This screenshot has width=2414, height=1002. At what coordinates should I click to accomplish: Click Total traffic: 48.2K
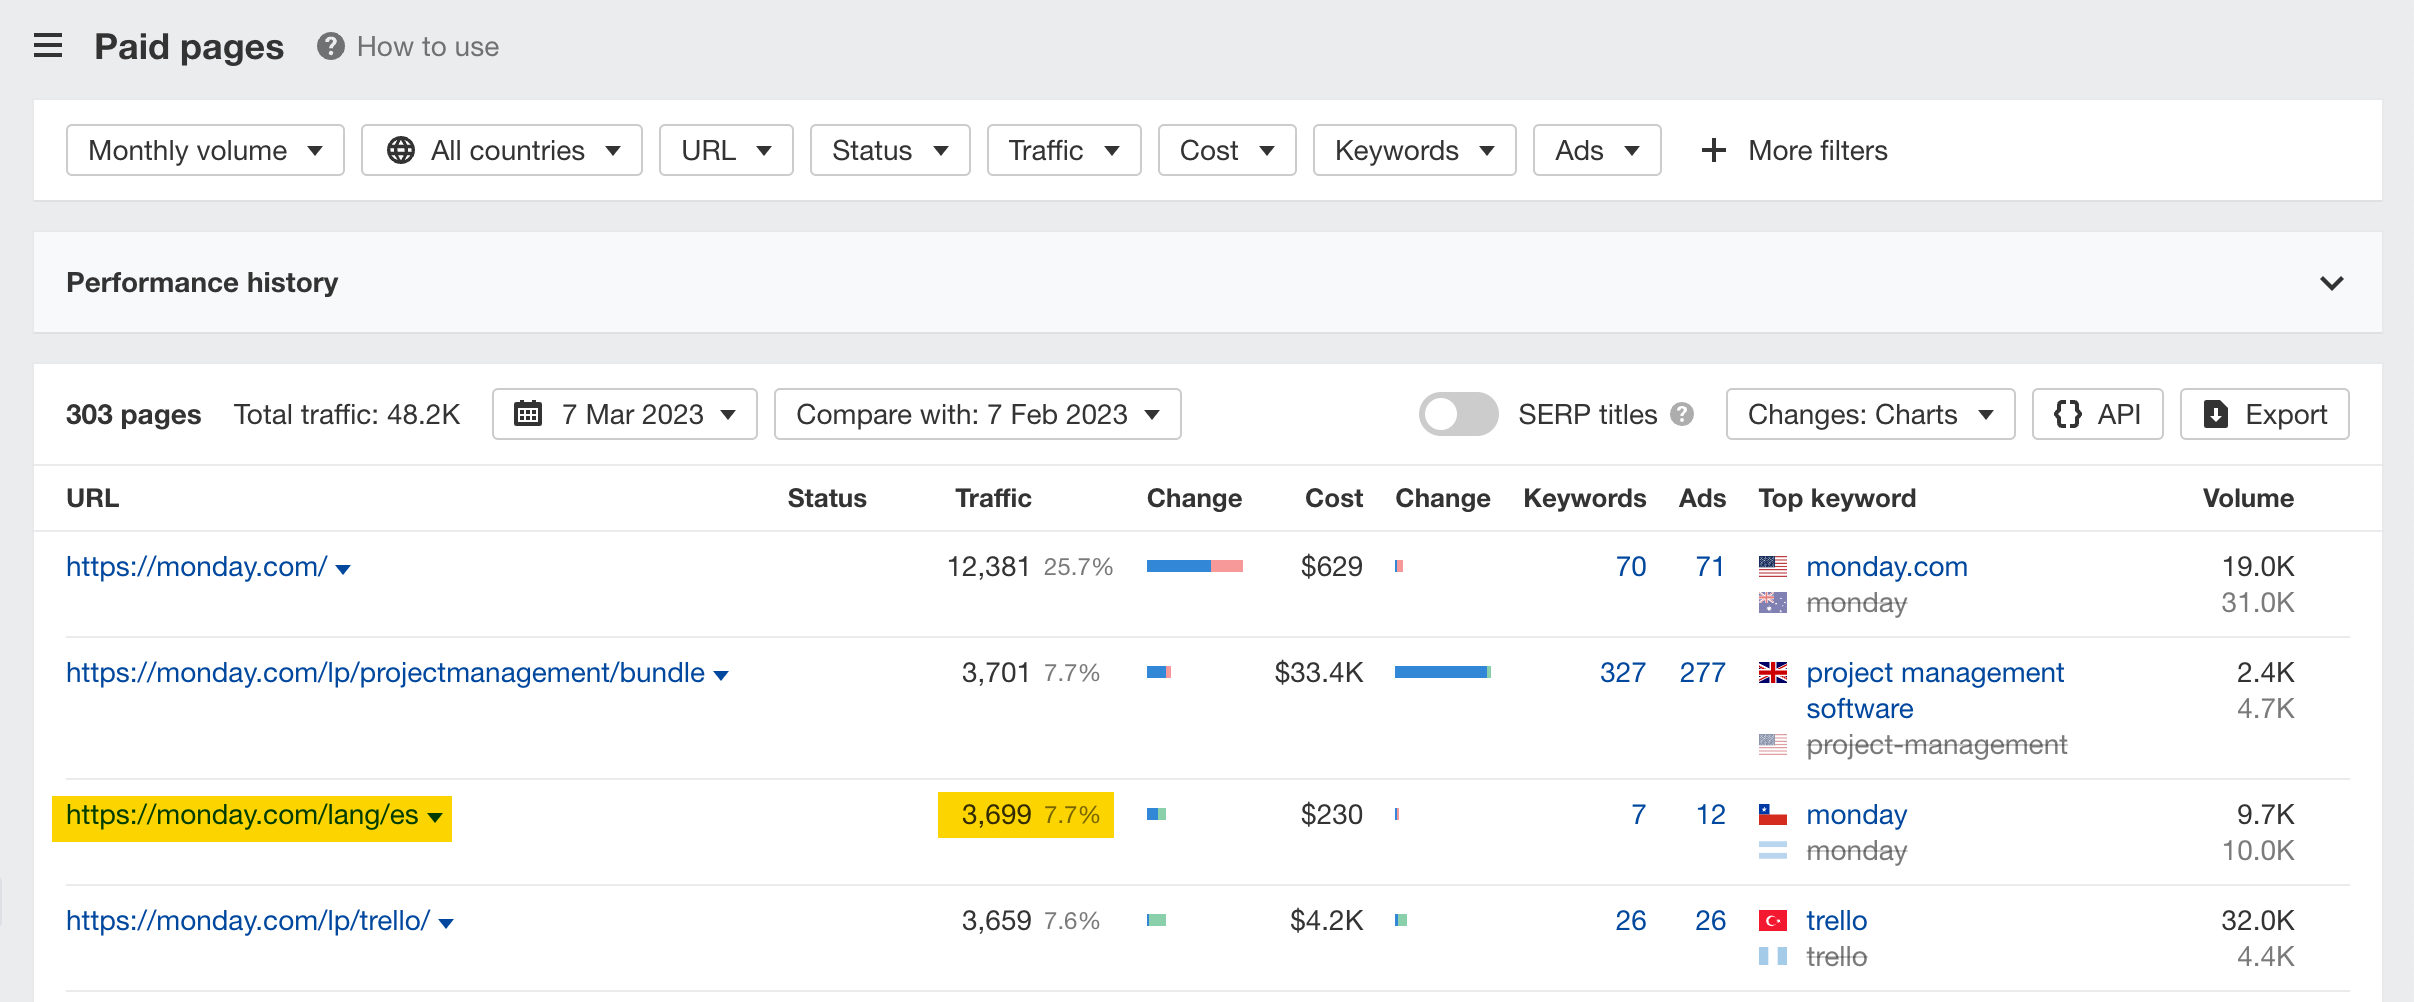point(347,414)
